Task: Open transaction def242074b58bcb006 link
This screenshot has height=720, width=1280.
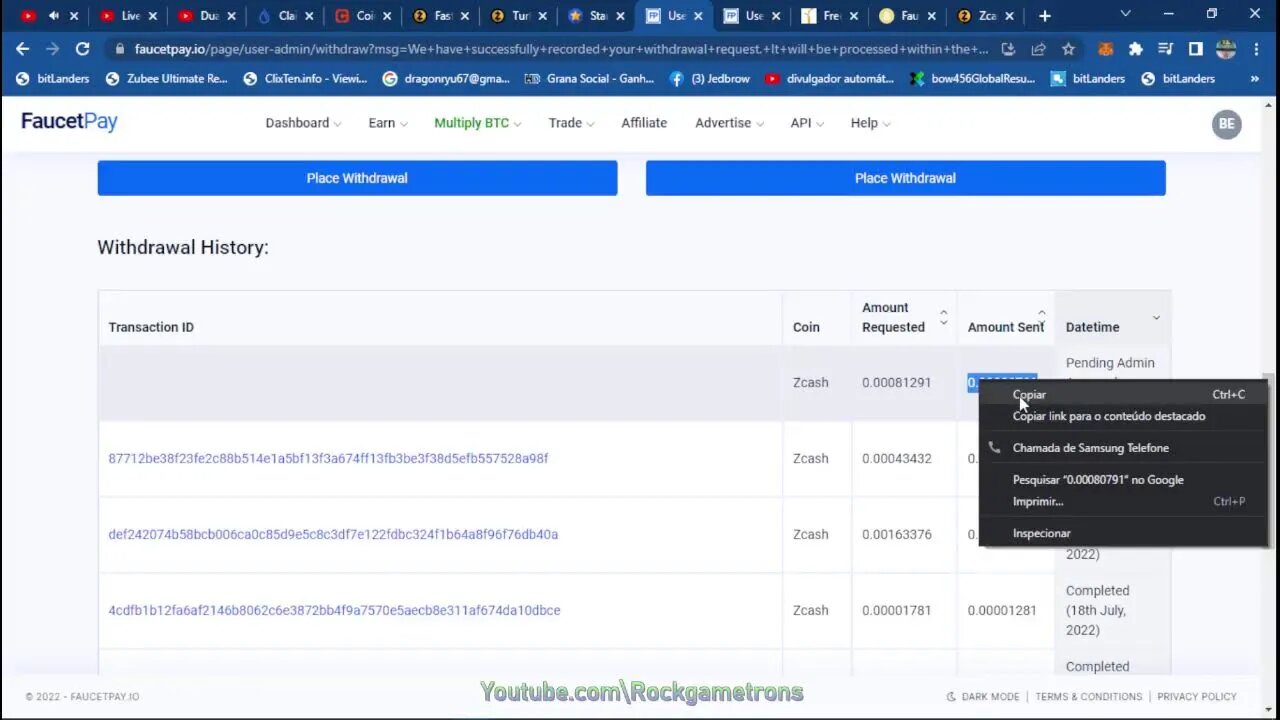Action: pos(333,535)
